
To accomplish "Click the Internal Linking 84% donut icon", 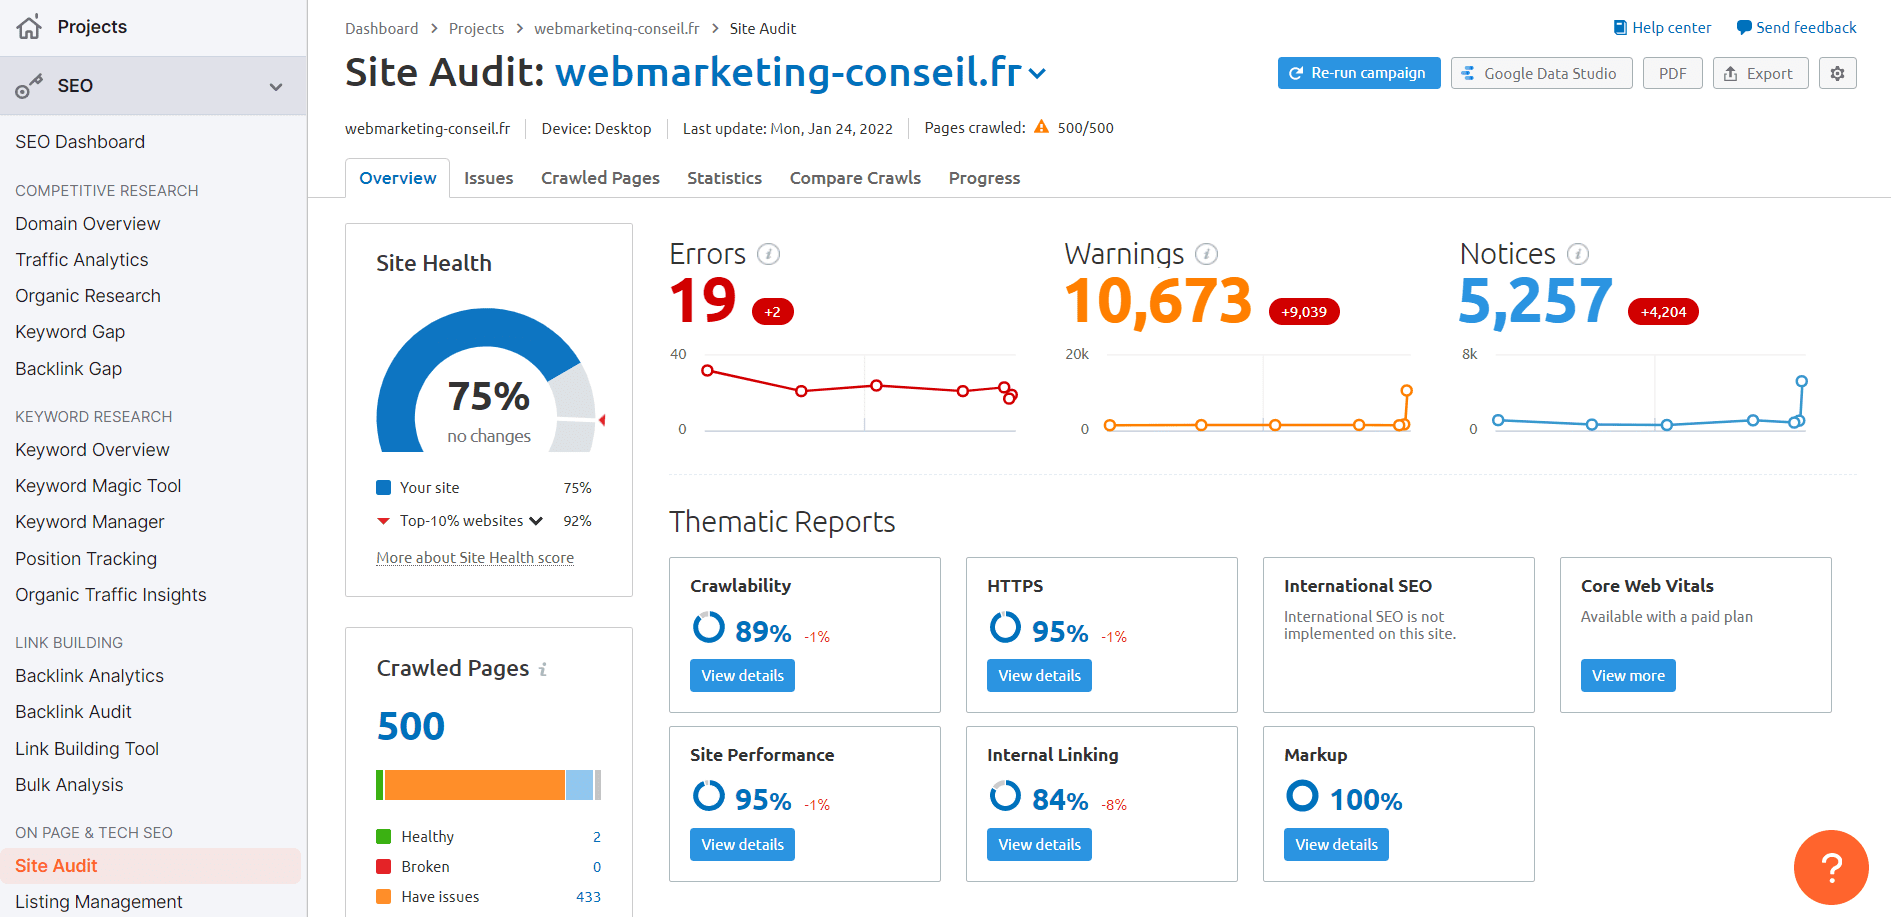I will pyautogui.click(x=1005, y=796).
